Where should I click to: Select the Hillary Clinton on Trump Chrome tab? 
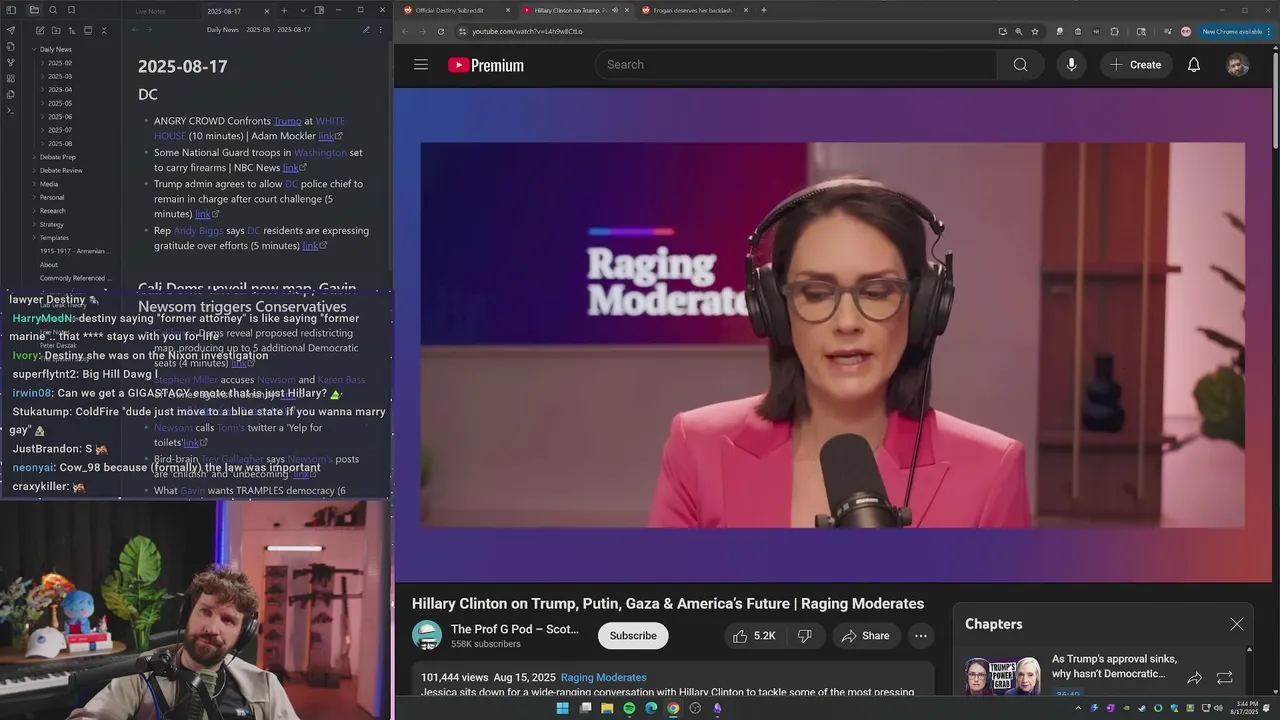pos(576,10)
